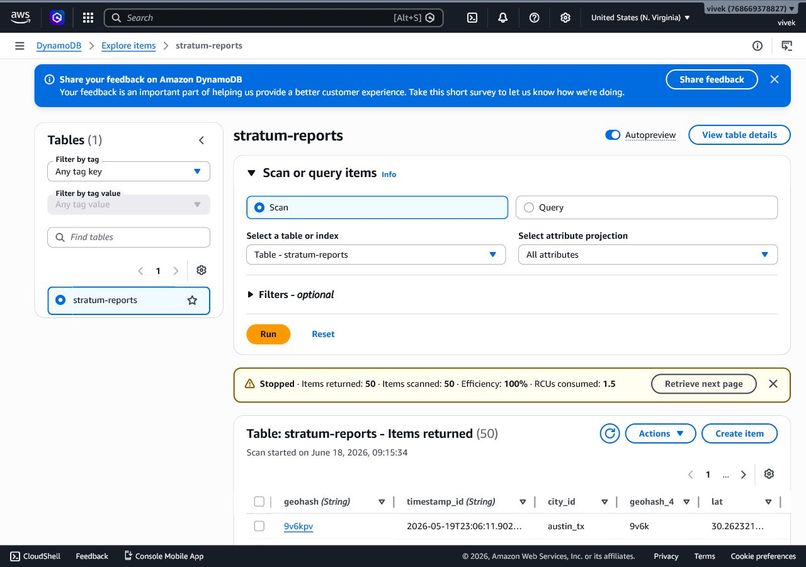Click Retrieve next page button
The width and height of the screenshot is (806, 567).
coord(704,383)
